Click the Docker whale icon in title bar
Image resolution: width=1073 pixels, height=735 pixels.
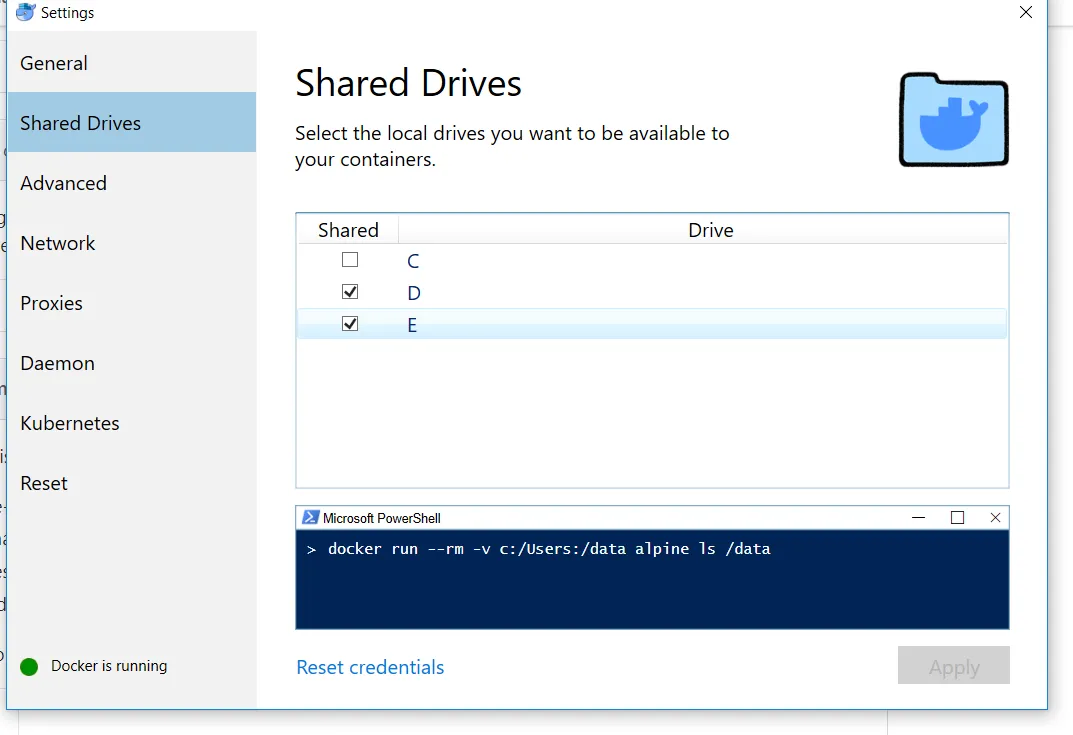click(25, 12)
